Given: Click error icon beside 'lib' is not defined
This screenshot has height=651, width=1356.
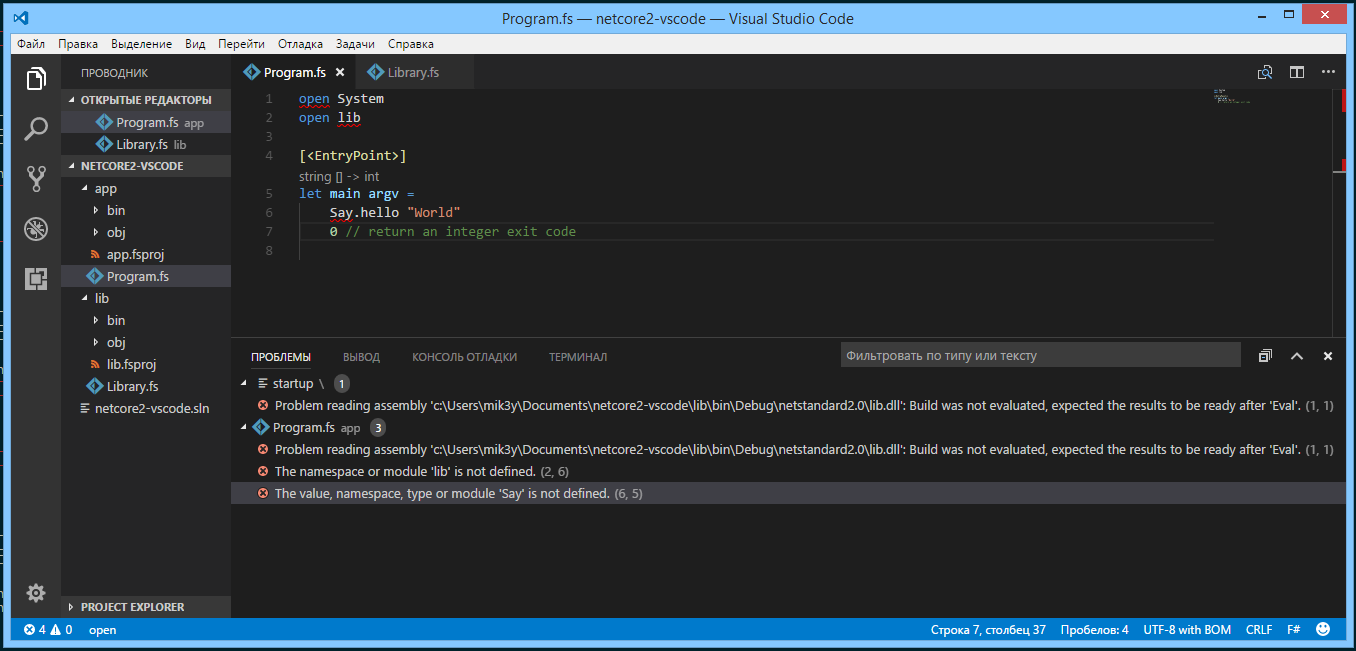Looking at the screenshot, I should [x=263, y=471].
